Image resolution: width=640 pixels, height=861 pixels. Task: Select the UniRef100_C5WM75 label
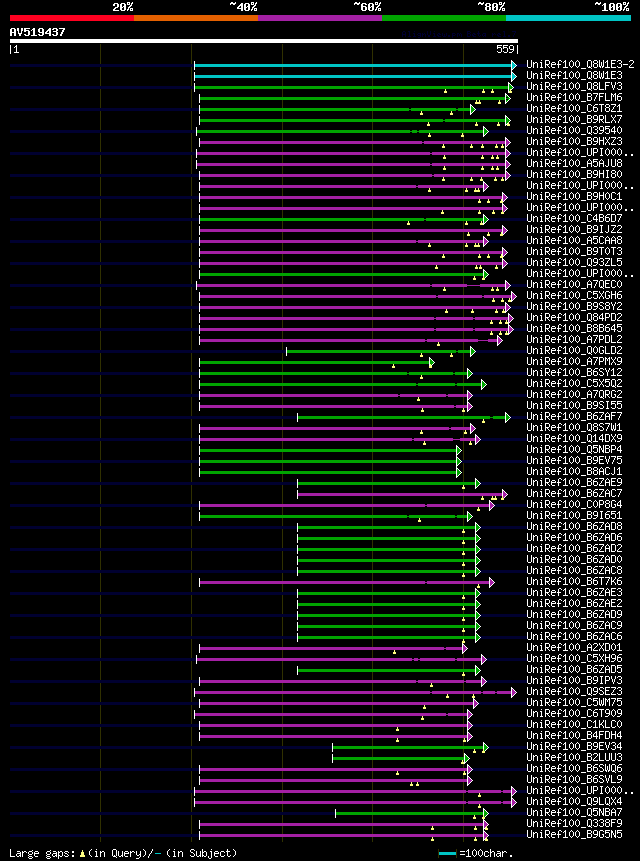575,702
